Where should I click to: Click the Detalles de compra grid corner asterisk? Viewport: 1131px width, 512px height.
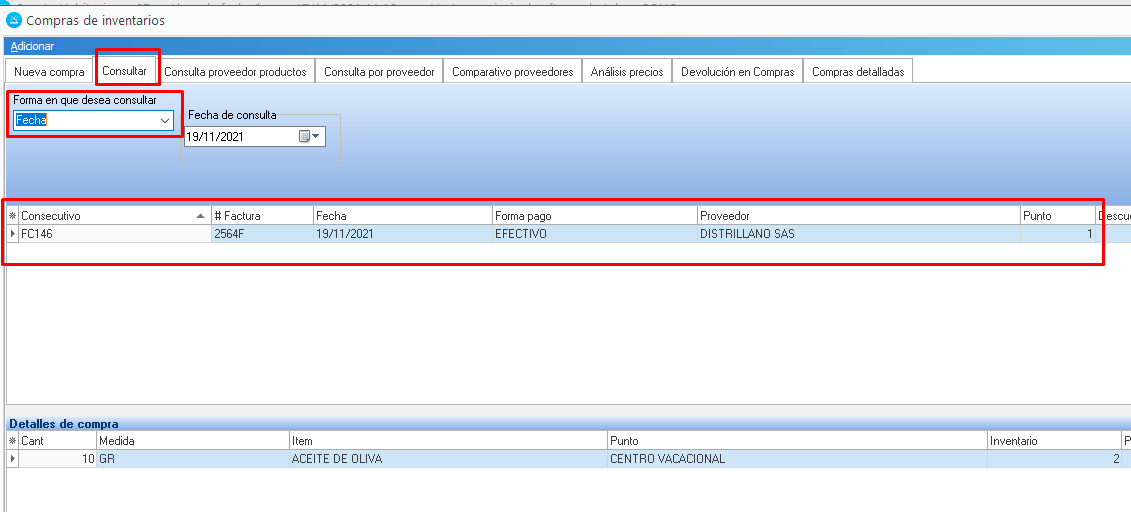click(x=13, y=441)
